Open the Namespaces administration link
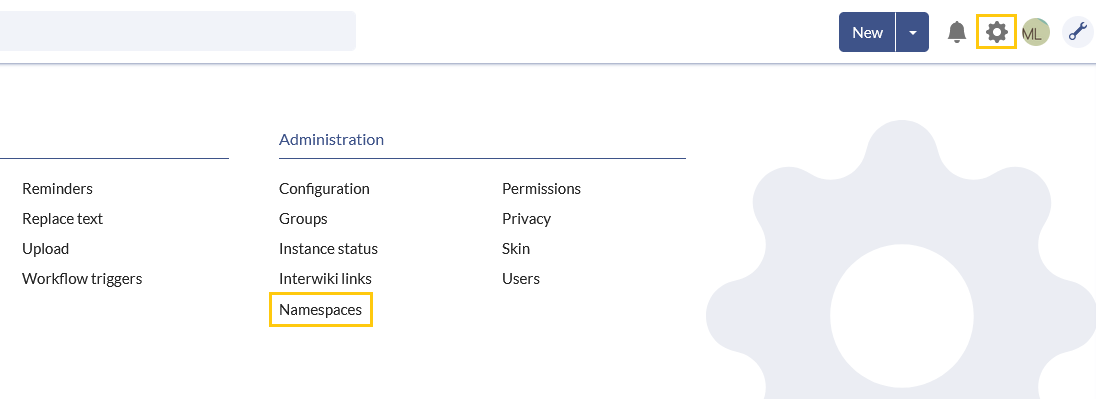1096x399 pixels. tap(321, 310)
